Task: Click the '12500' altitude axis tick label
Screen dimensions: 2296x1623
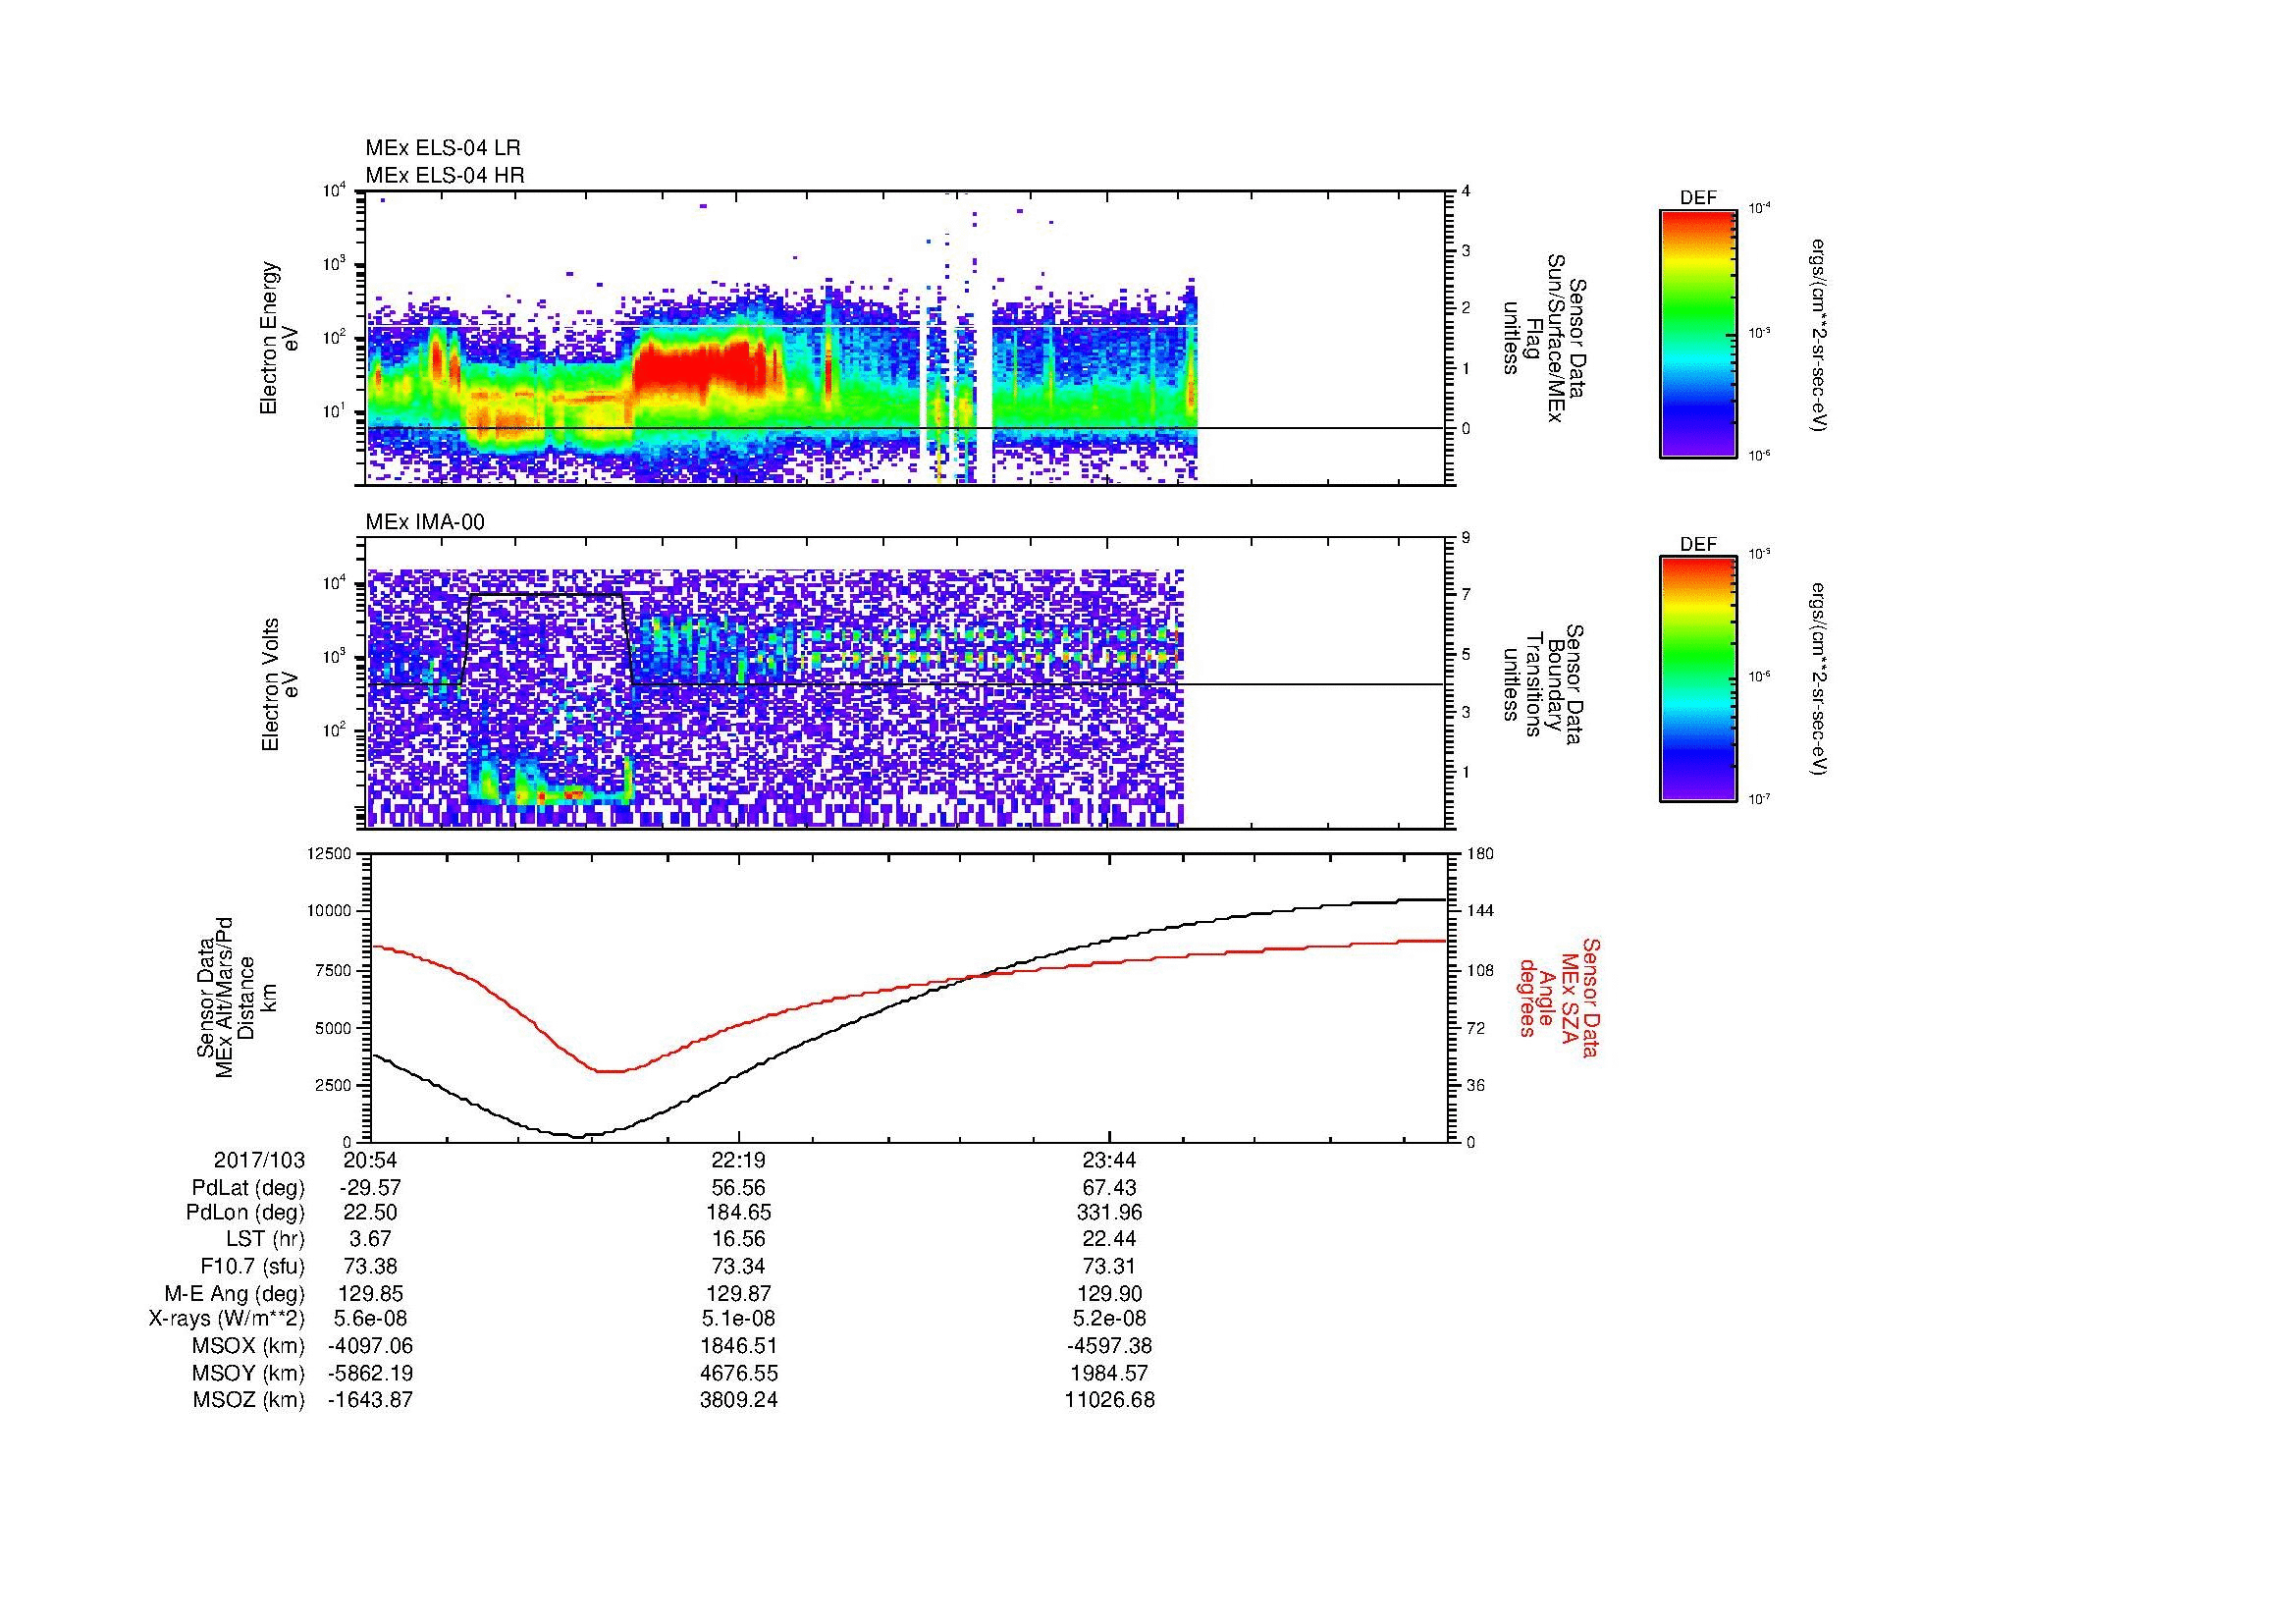Action: 329,853
